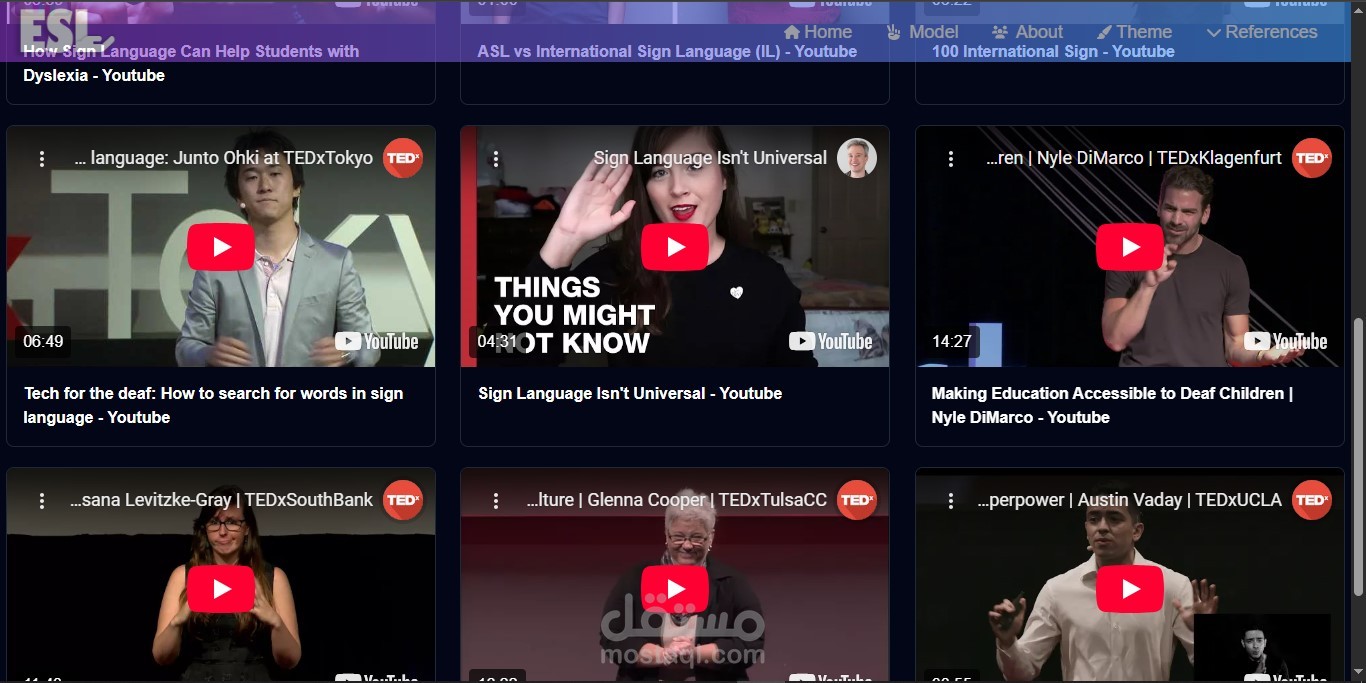Open three-dot menu on TEDxSouthBank video
The width and height of the screenshot is (1366, 683).
(42, 500)
